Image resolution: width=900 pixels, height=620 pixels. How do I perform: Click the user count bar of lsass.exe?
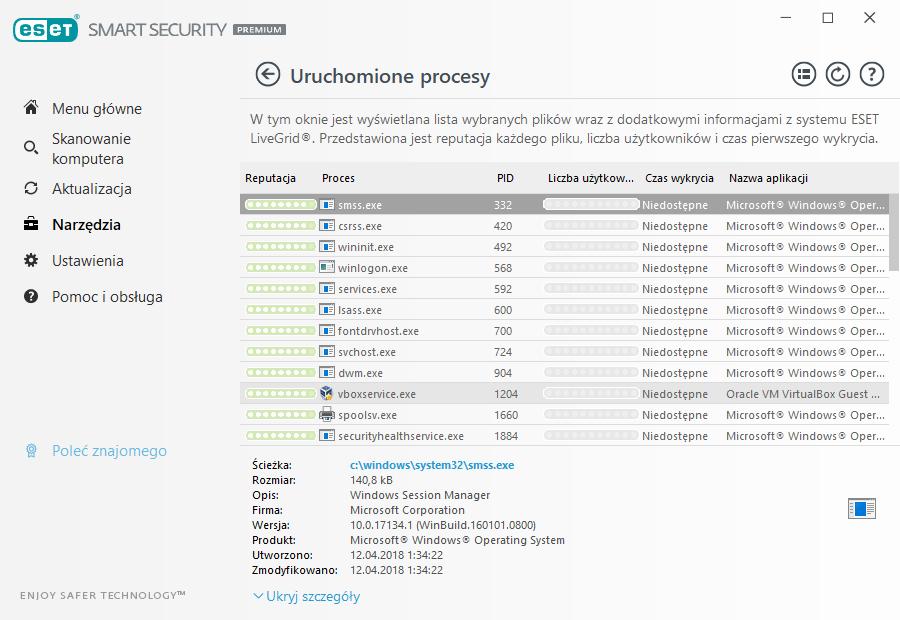click(x=591, y=309)
